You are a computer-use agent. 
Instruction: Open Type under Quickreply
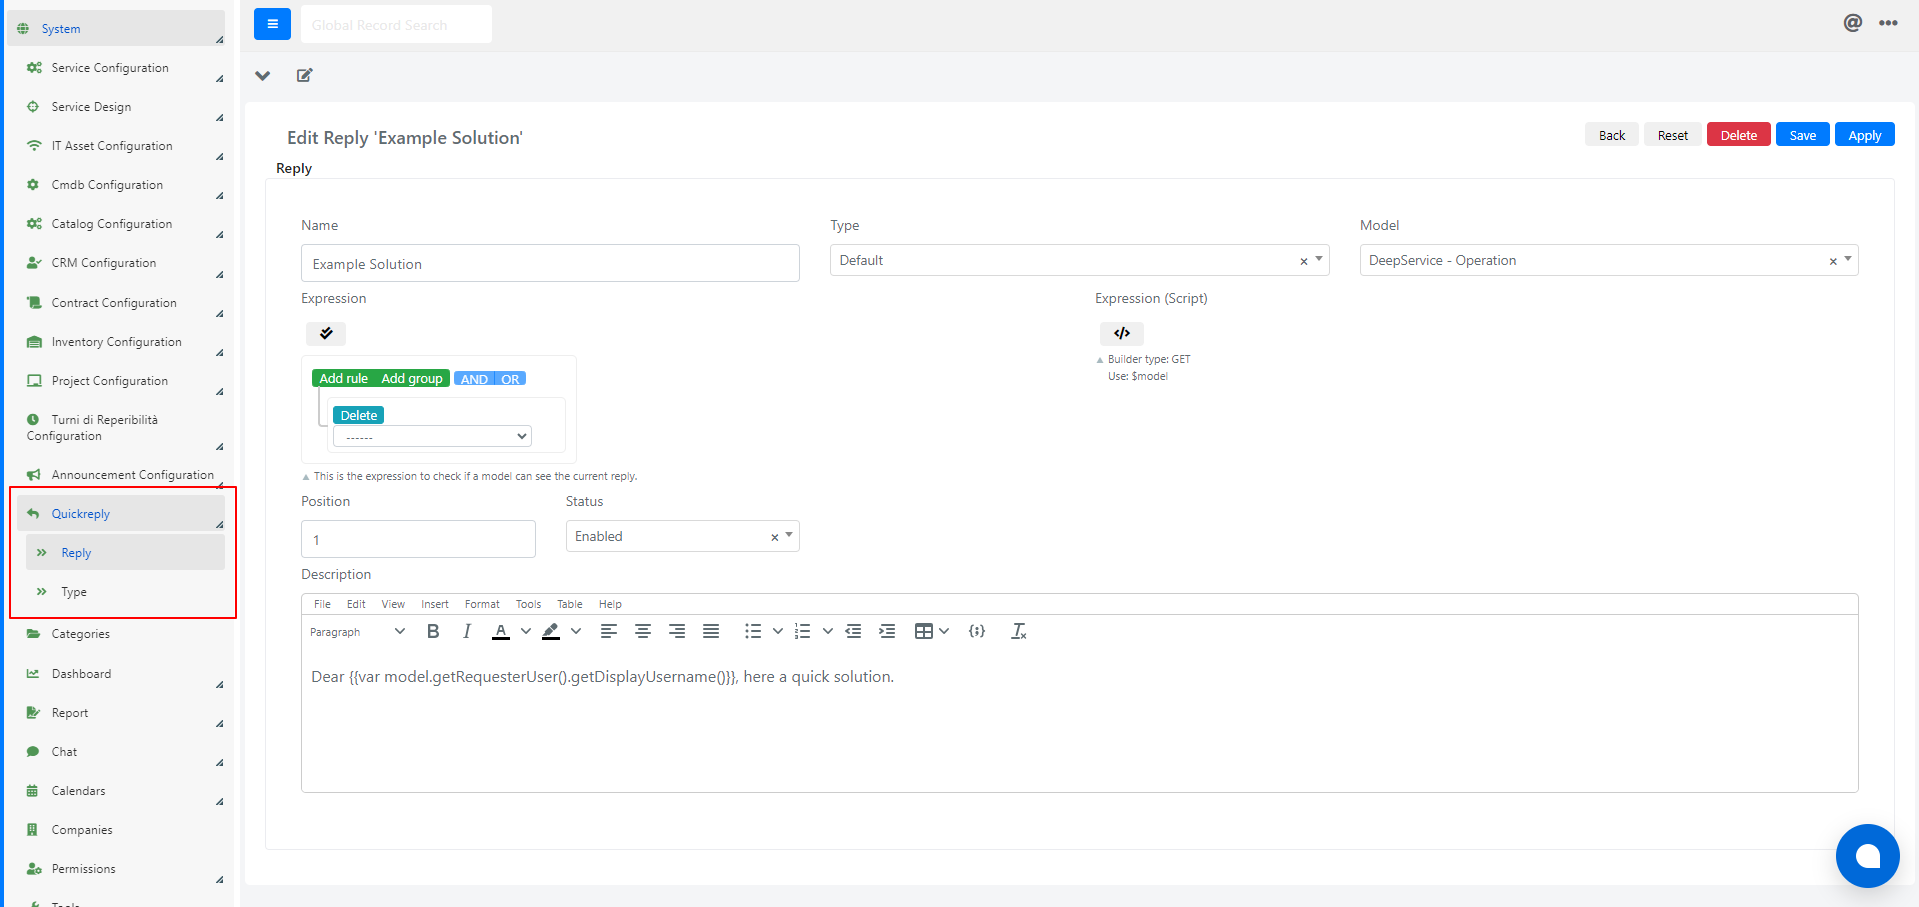click(125, 591)
